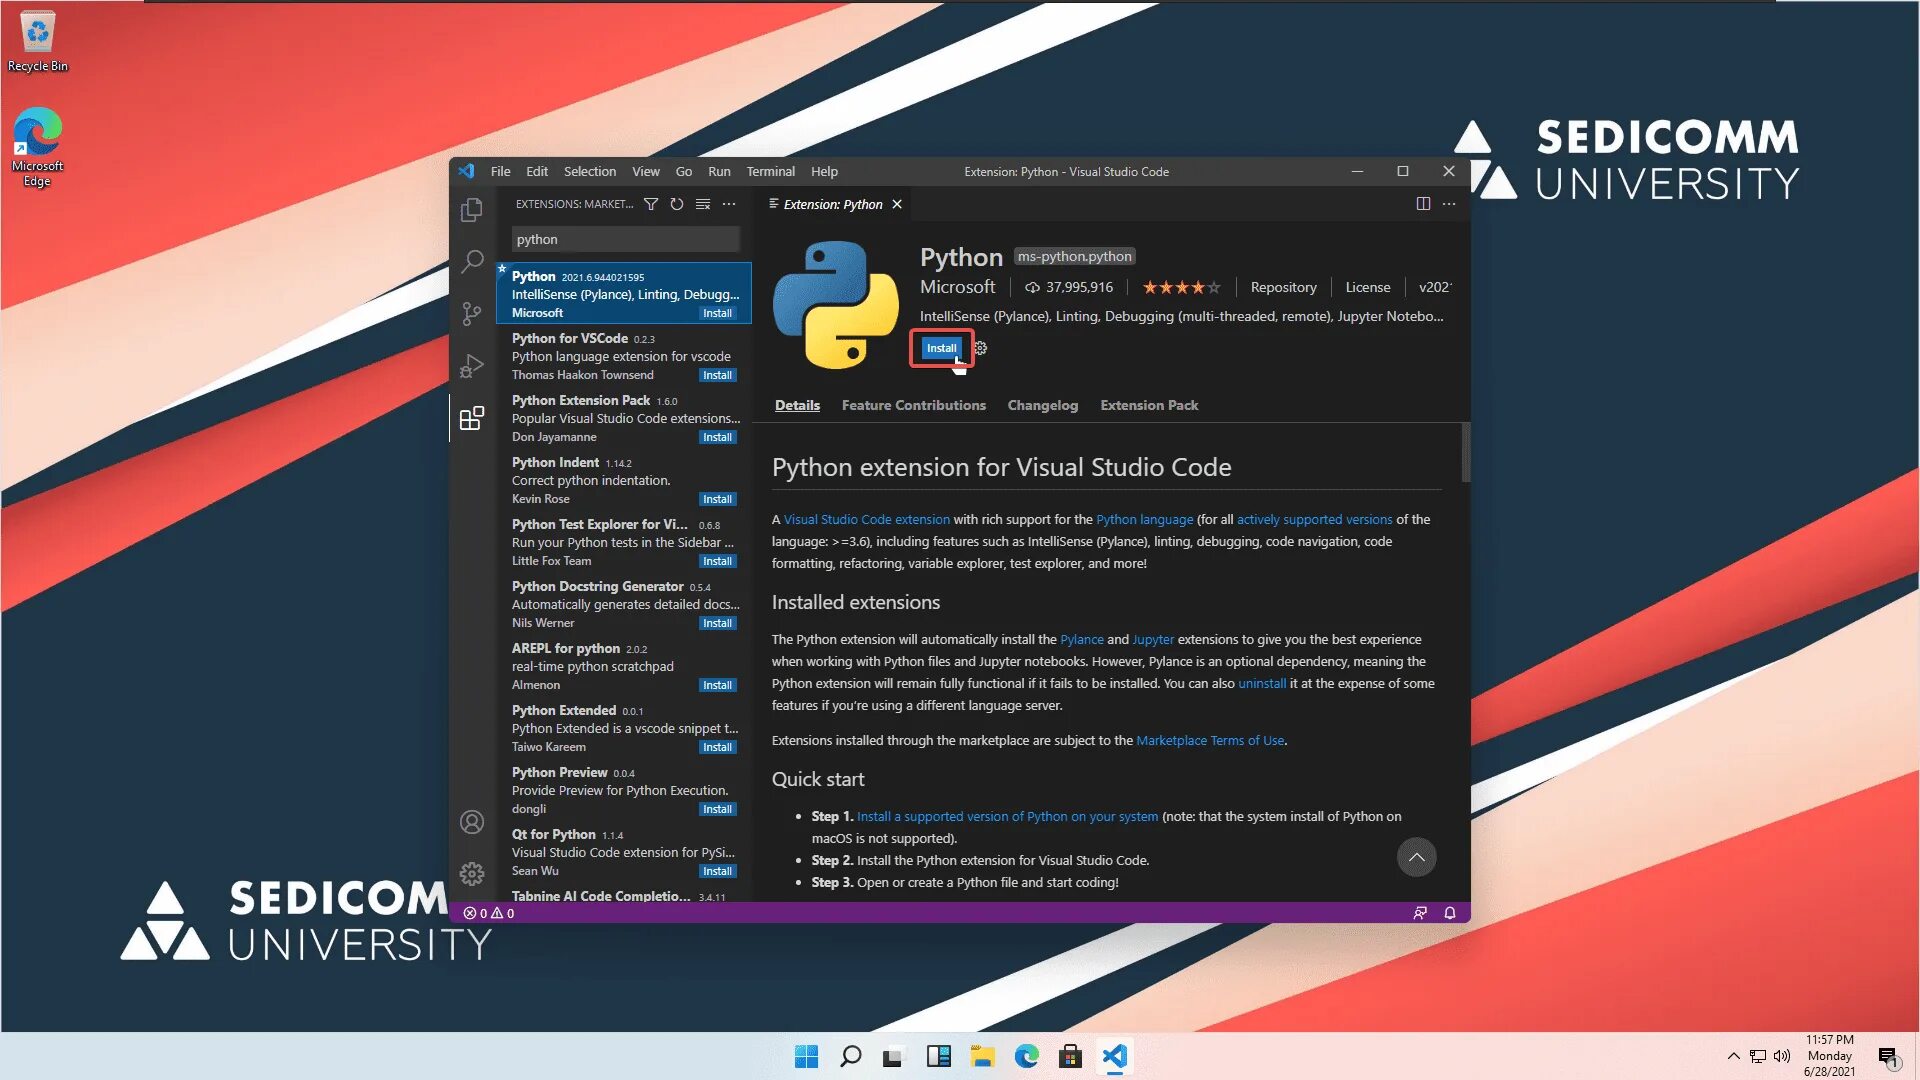The width and height of the screenshot is (1920, 1080).
Task: Install the Python extension from details page
Action: tap(941, 348)
